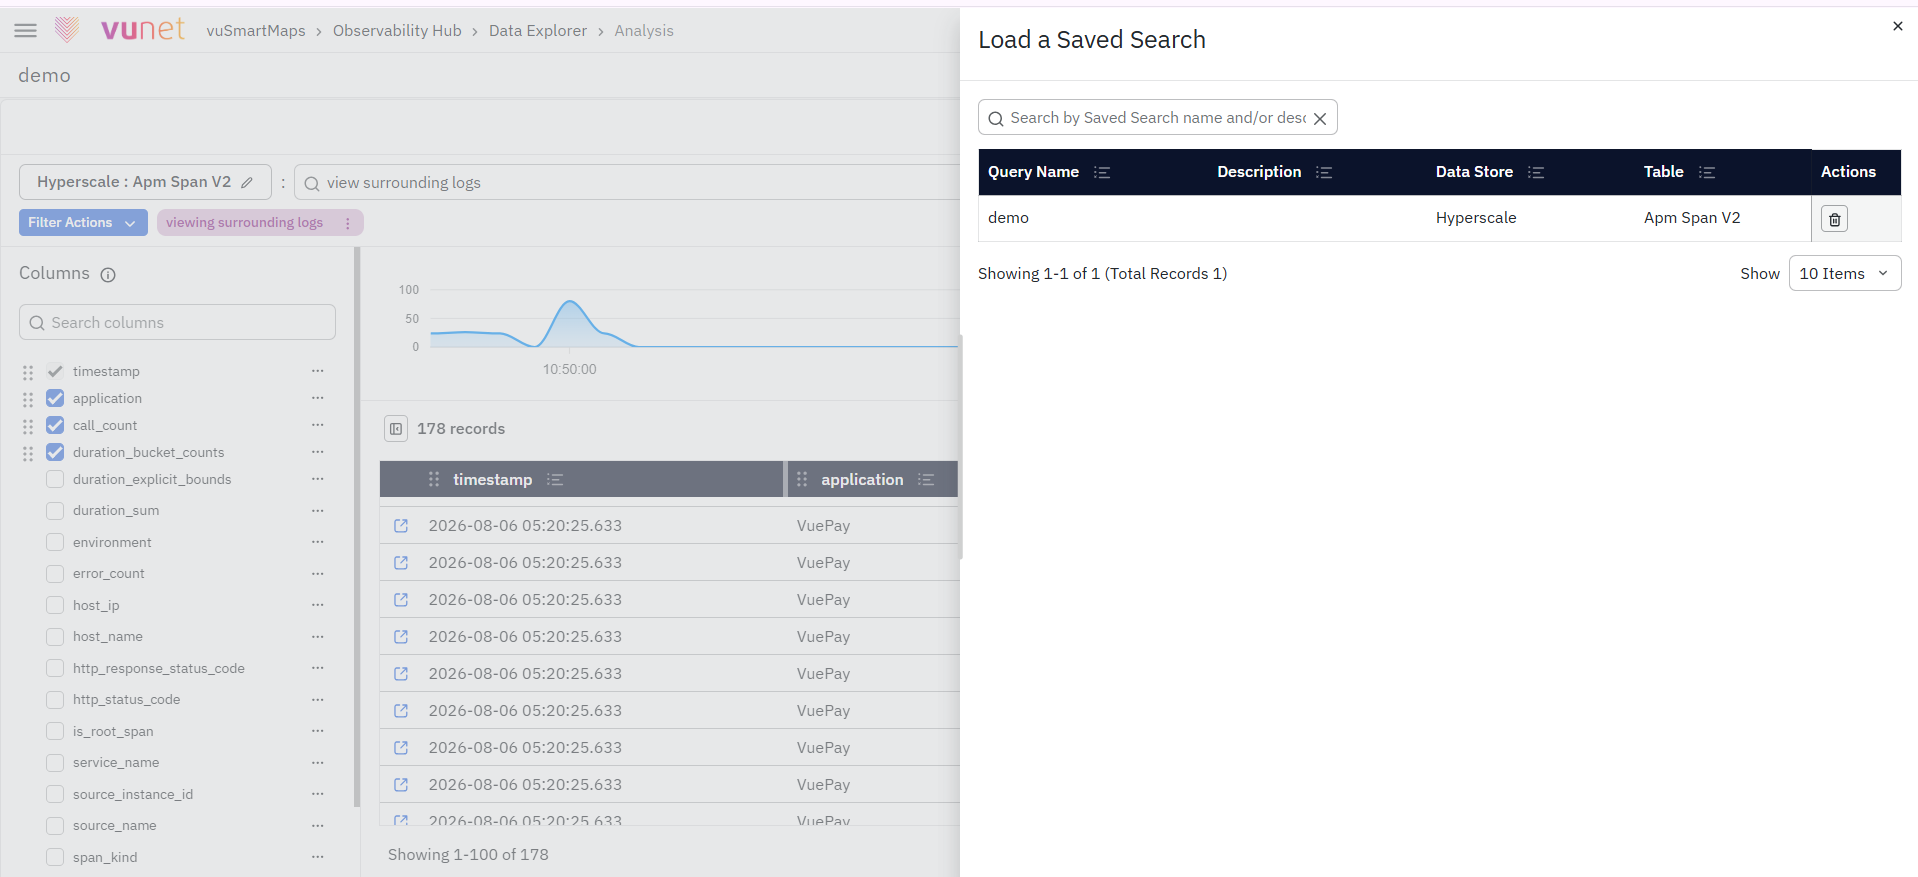The width and height of the screenshot is (1918, 877).
Task: Click the 10:50:00 chart peak
Action: [570, 302]
